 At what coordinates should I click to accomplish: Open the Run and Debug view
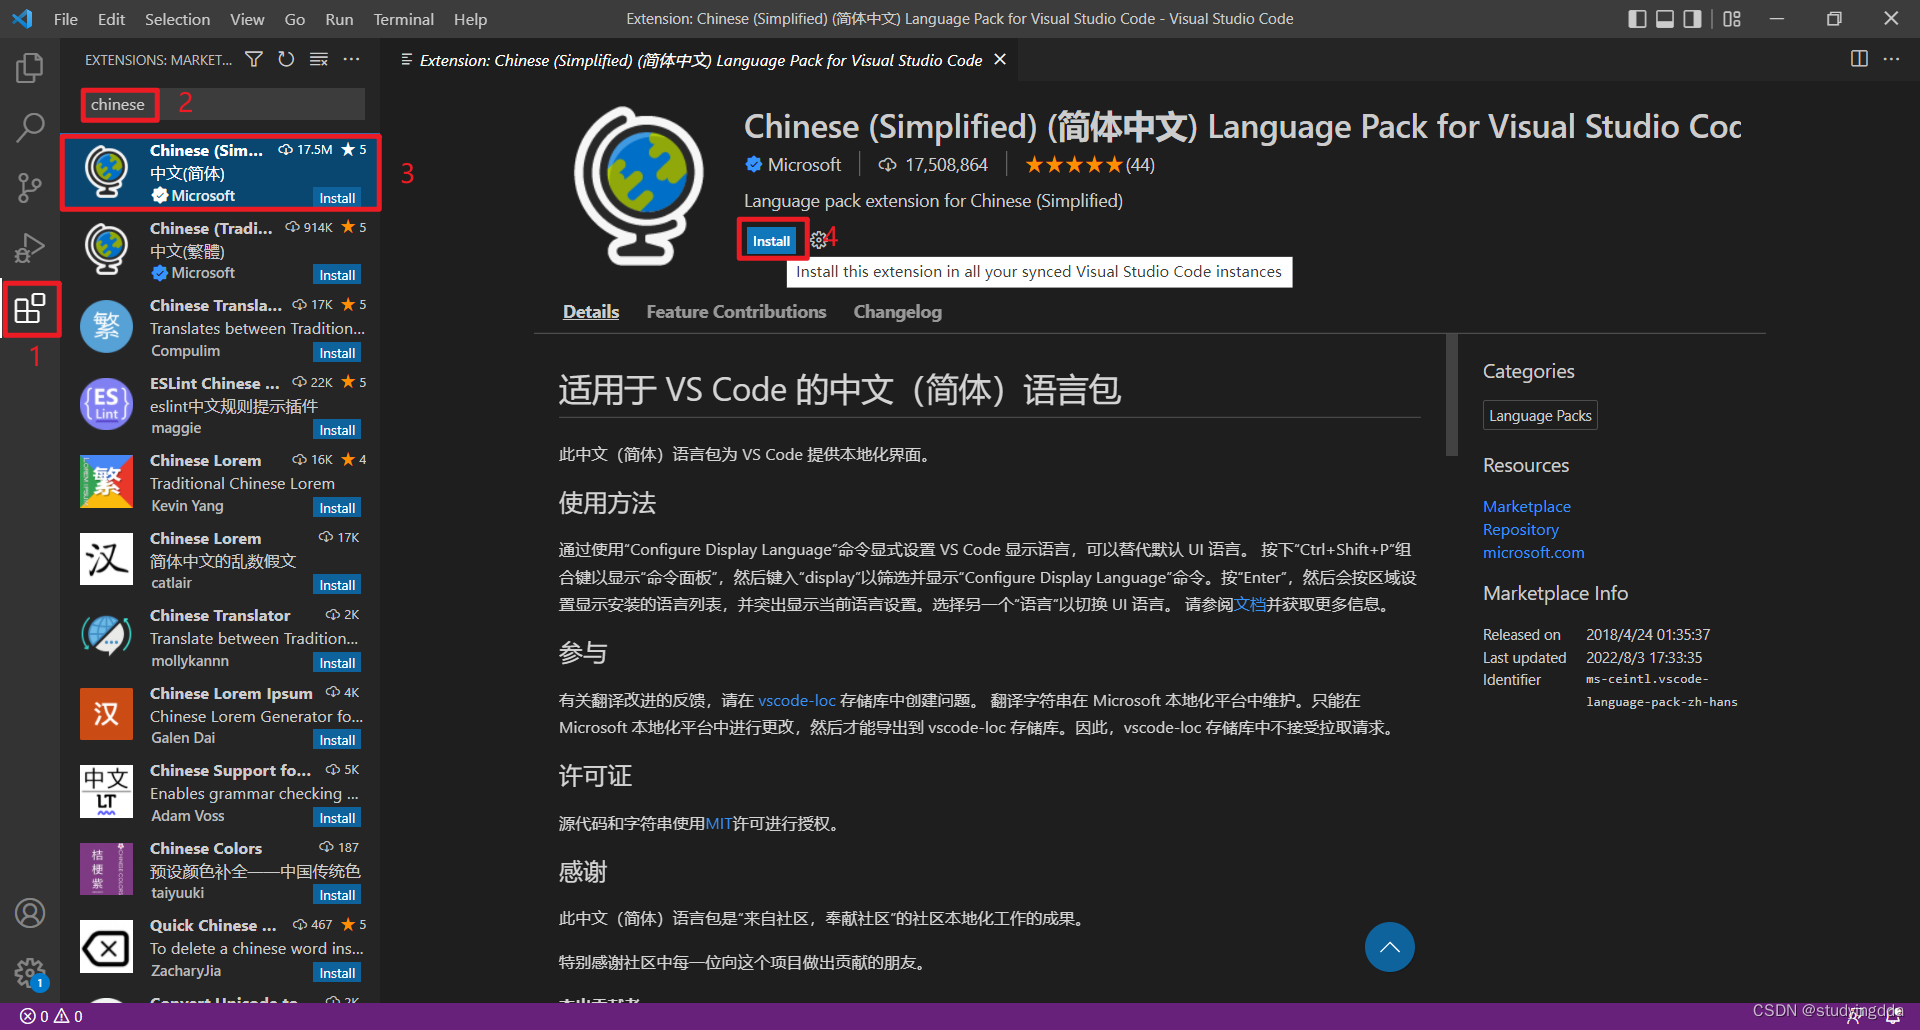pos(30,247)
